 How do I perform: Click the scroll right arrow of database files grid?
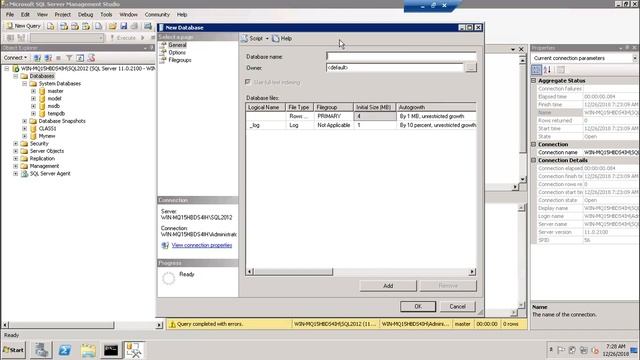[x=472, y=272]
